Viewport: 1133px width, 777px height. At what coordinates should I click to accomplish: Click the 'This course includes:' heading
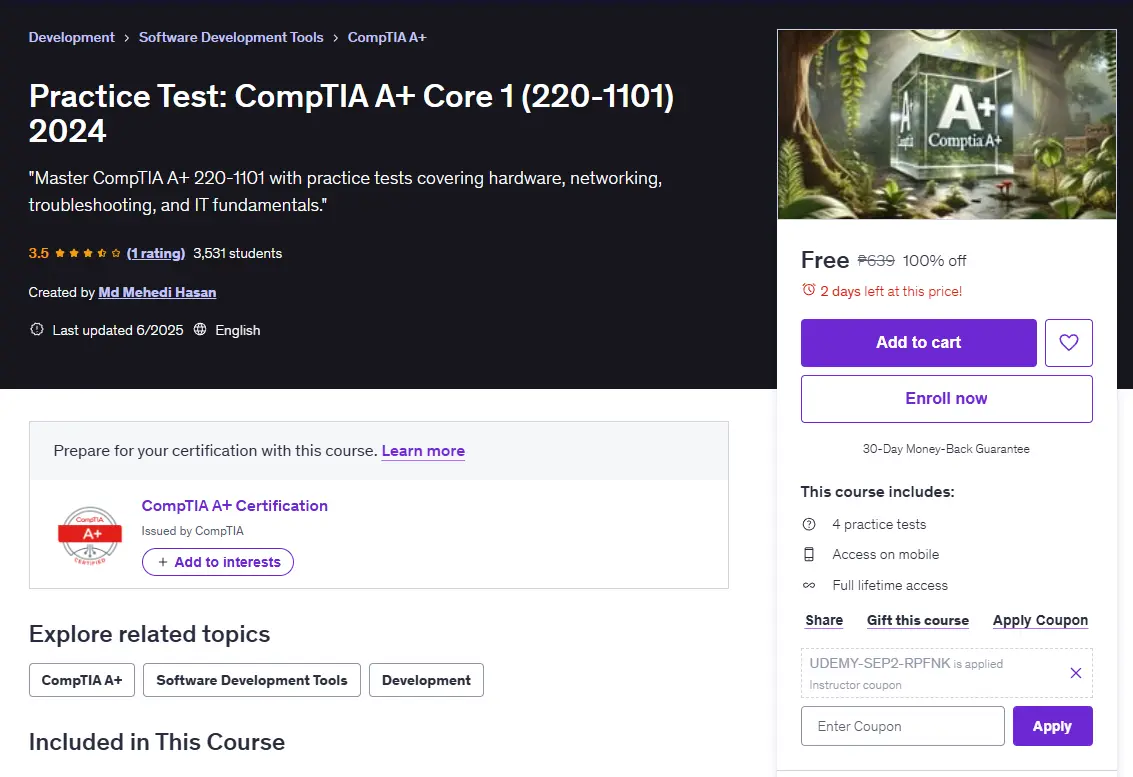tap(877, 491)
